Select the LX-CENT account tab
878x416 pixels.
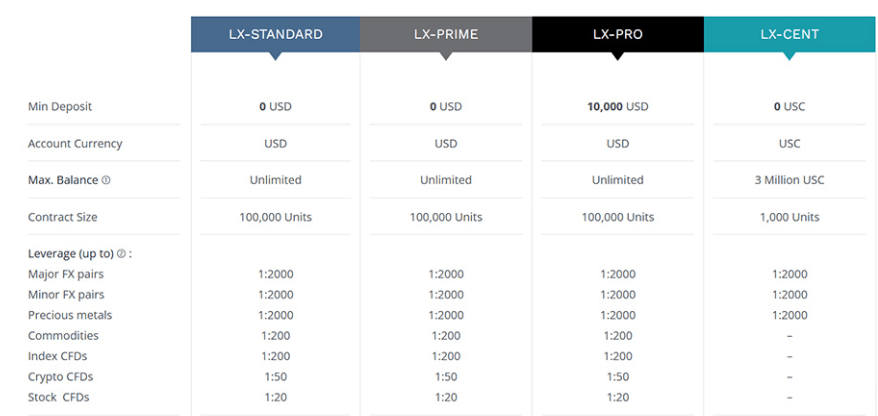(x=790, y=34)
